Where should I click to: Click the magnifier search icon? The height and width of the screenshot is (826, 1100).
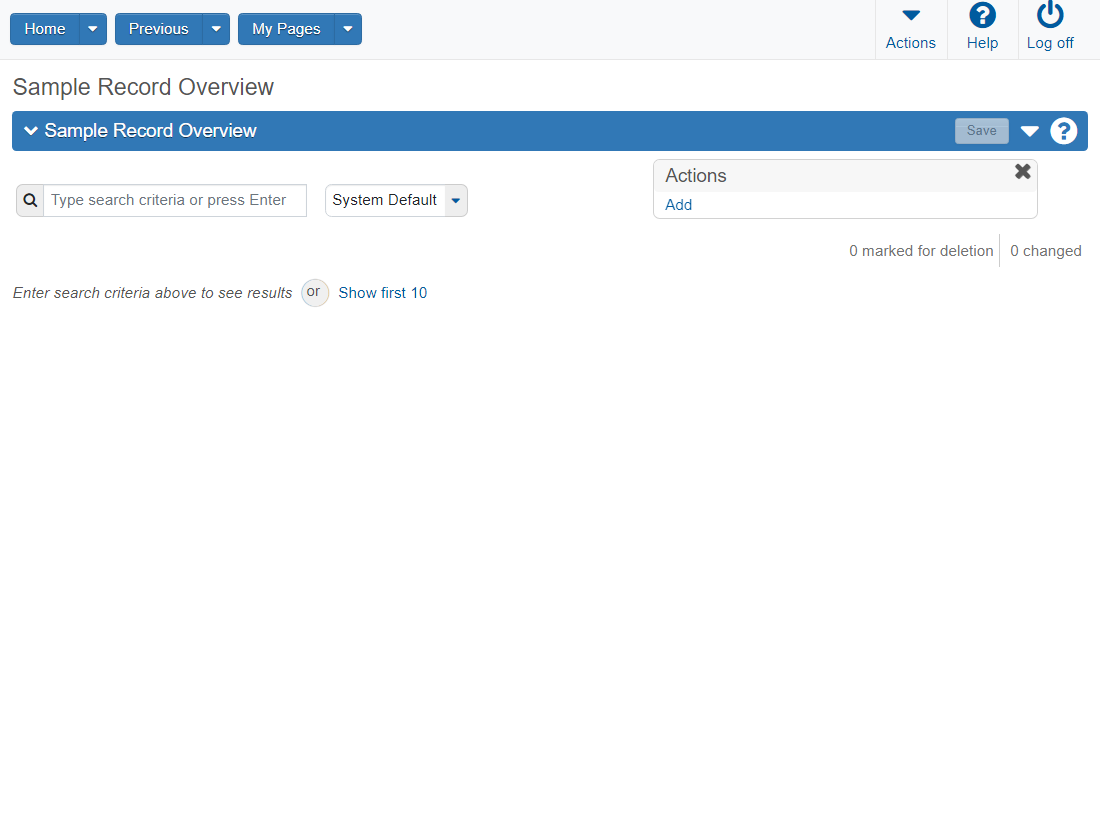[x=30, y=201]
